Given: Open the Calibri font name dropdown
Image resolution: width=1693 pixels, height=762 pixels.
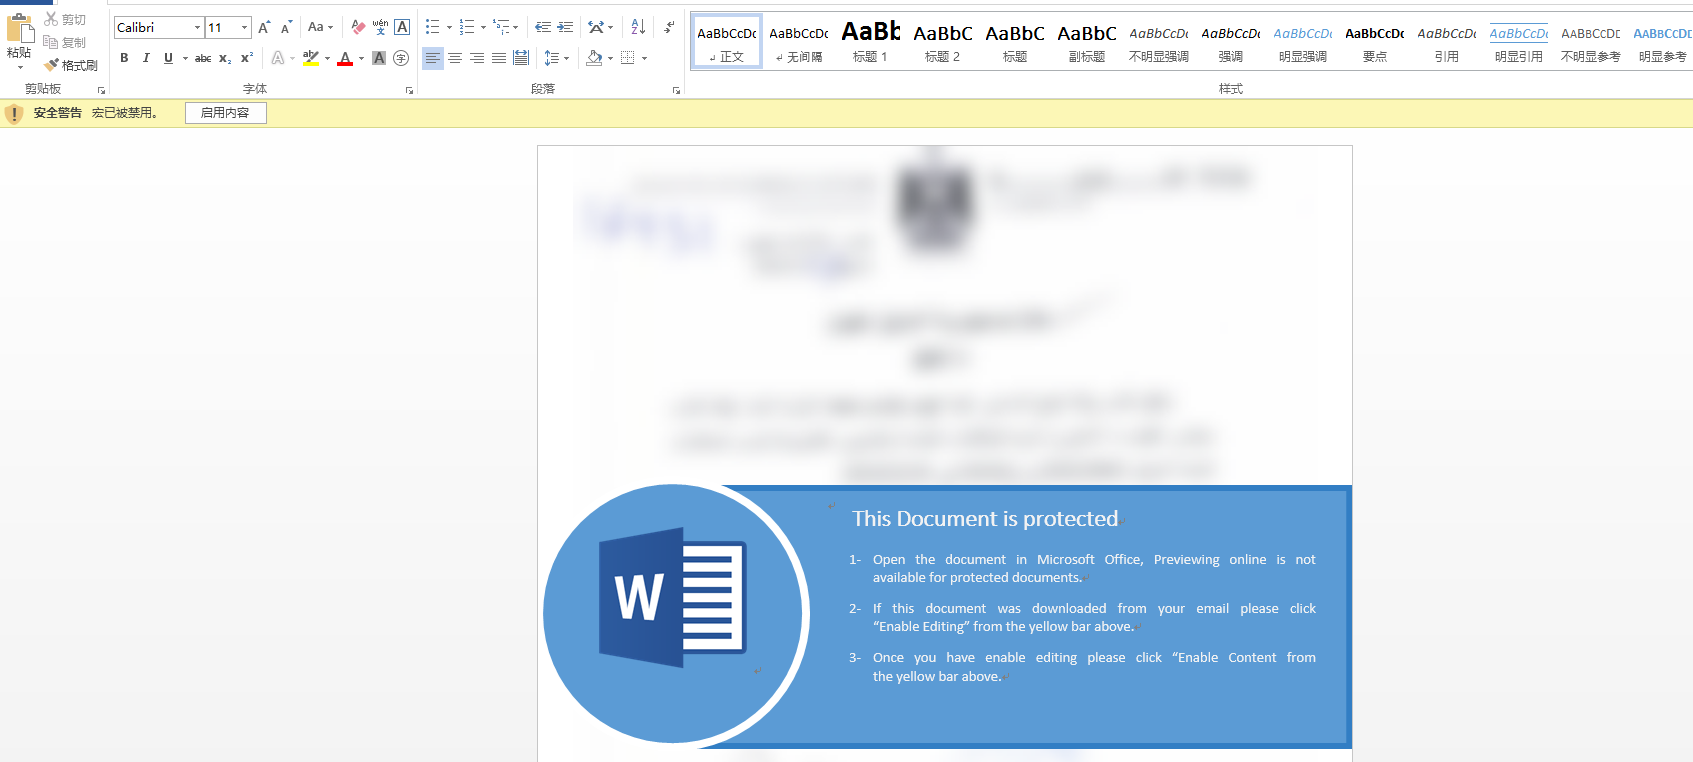Looking at the screenshot, I should [197, 27].
